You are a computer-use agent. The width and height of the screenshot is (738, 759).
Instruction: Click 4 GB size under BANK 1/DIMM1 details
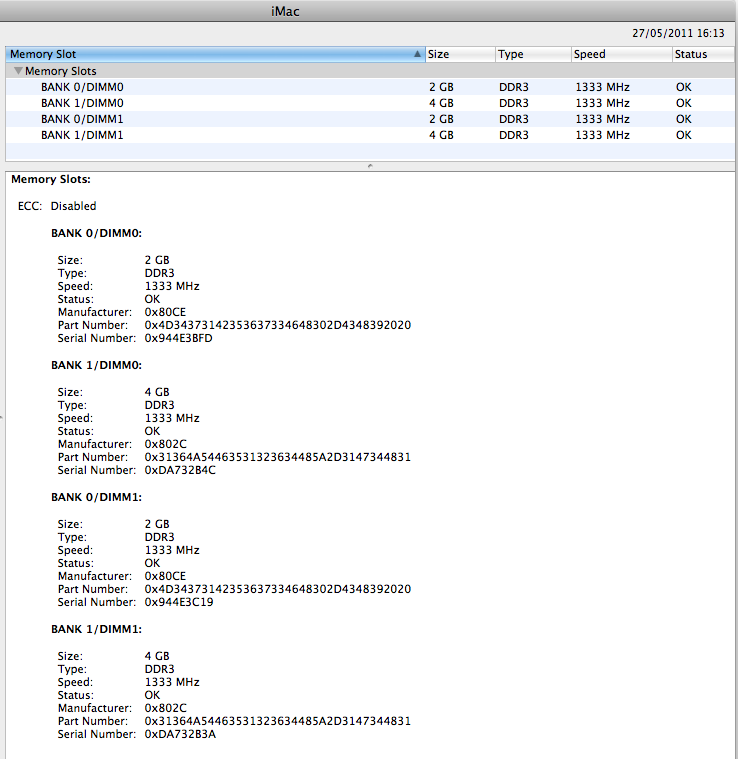click(157, 656)
